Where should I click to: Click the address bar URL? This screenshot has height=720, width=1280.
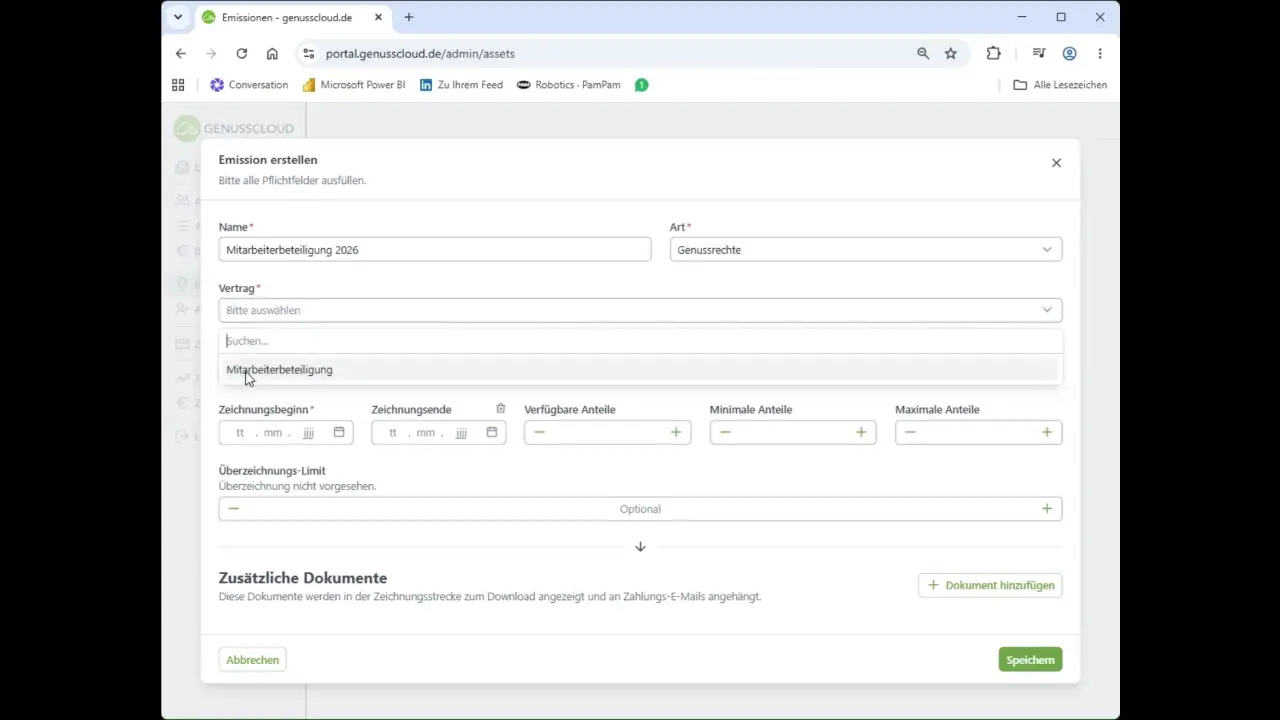(420, 54)
